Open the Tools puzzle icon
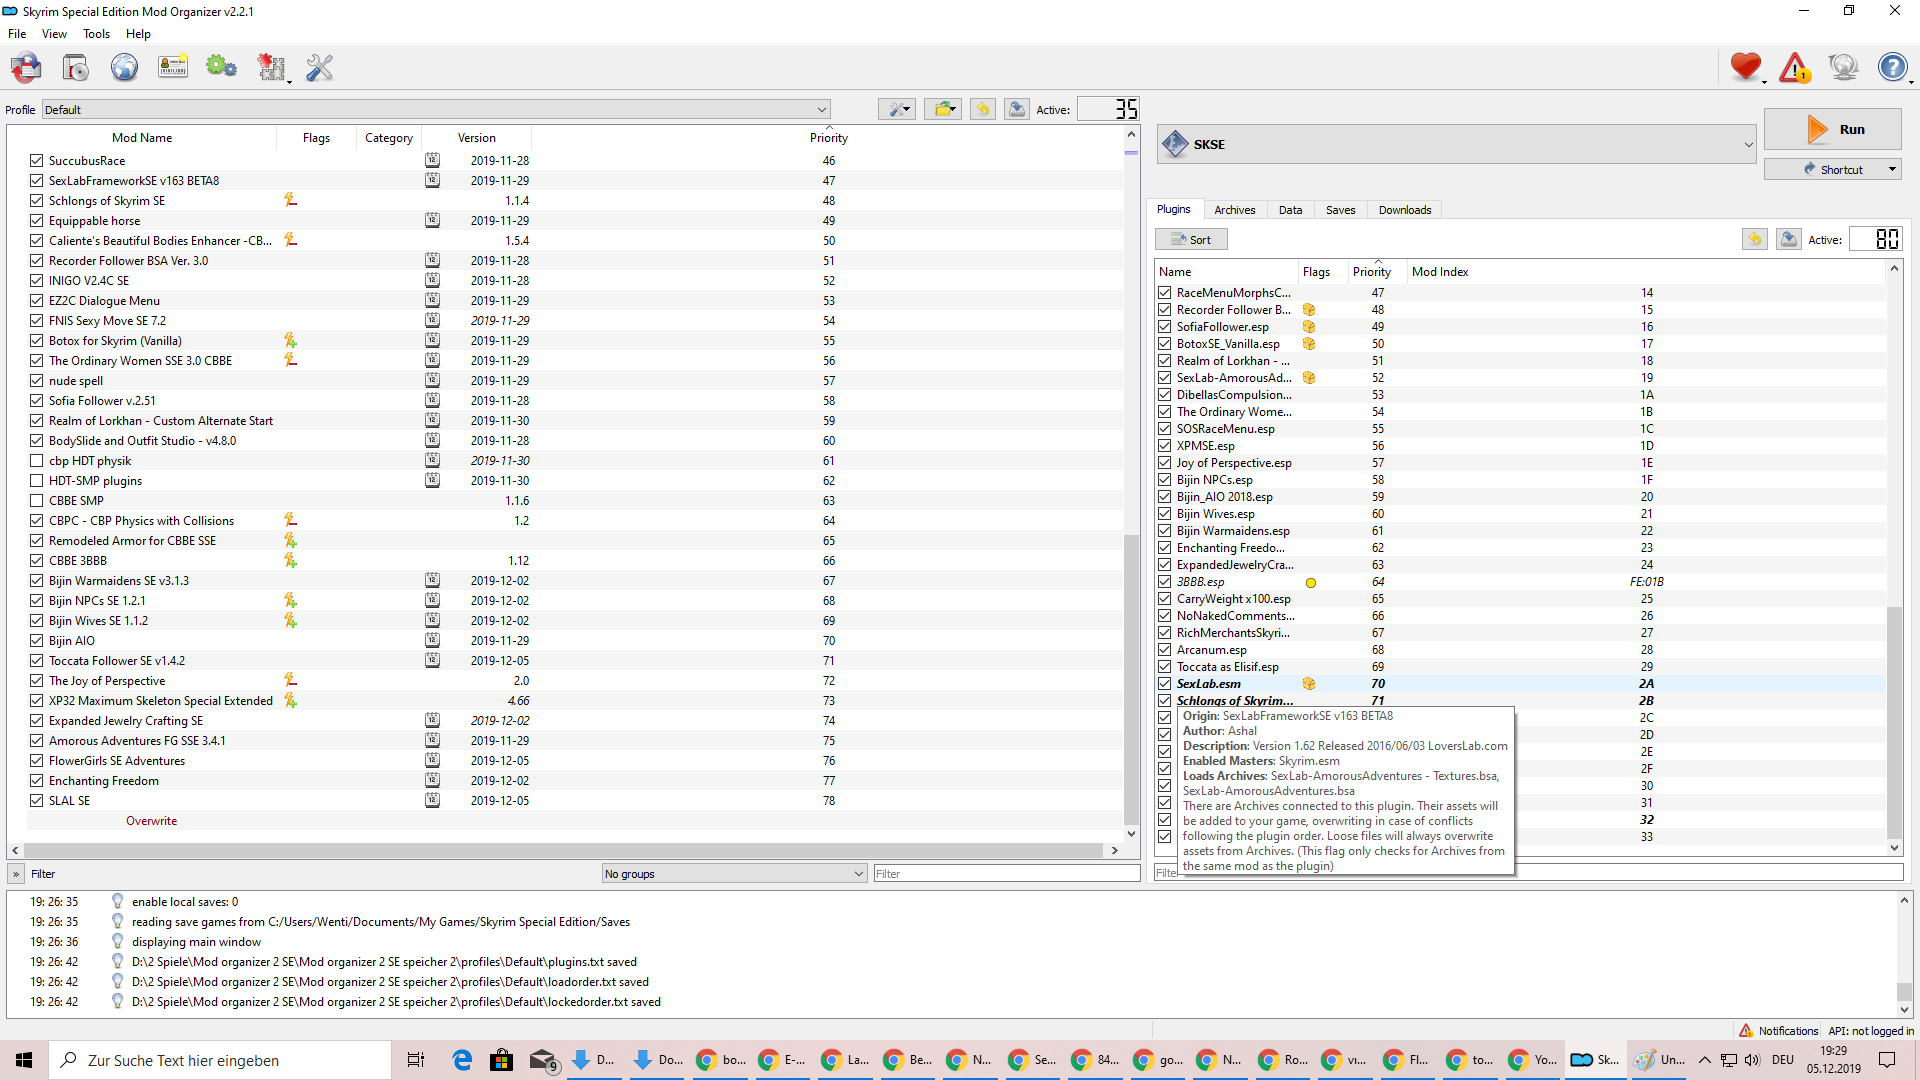Screen dimensions: 1920x1080 click(x=271, y=68)
